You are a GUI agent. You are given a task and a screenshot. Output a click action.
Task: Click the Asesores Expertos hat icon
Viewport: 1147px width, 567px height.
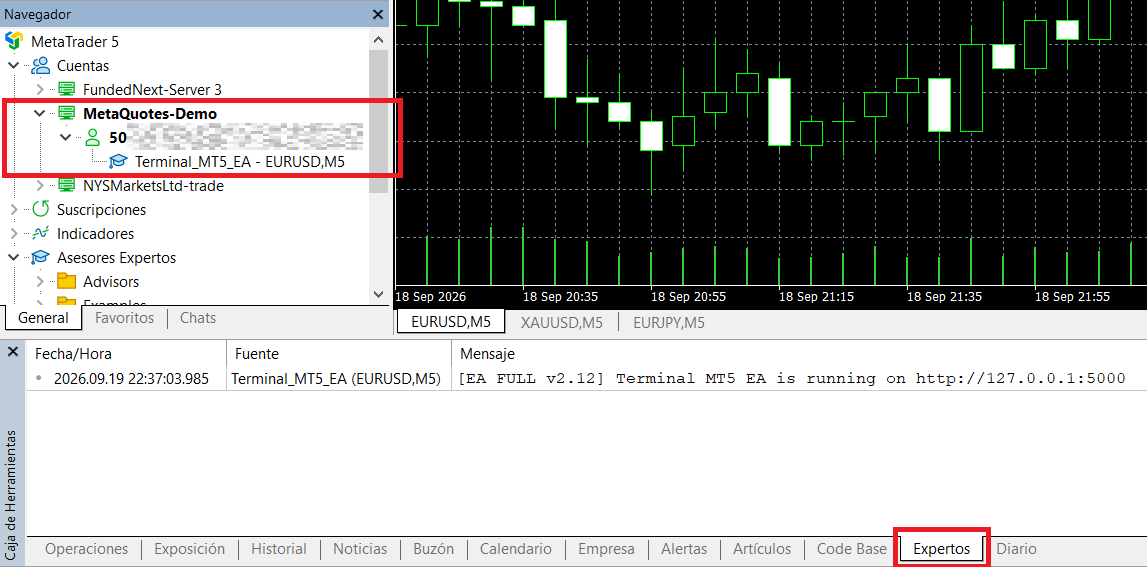click(40, 258)
